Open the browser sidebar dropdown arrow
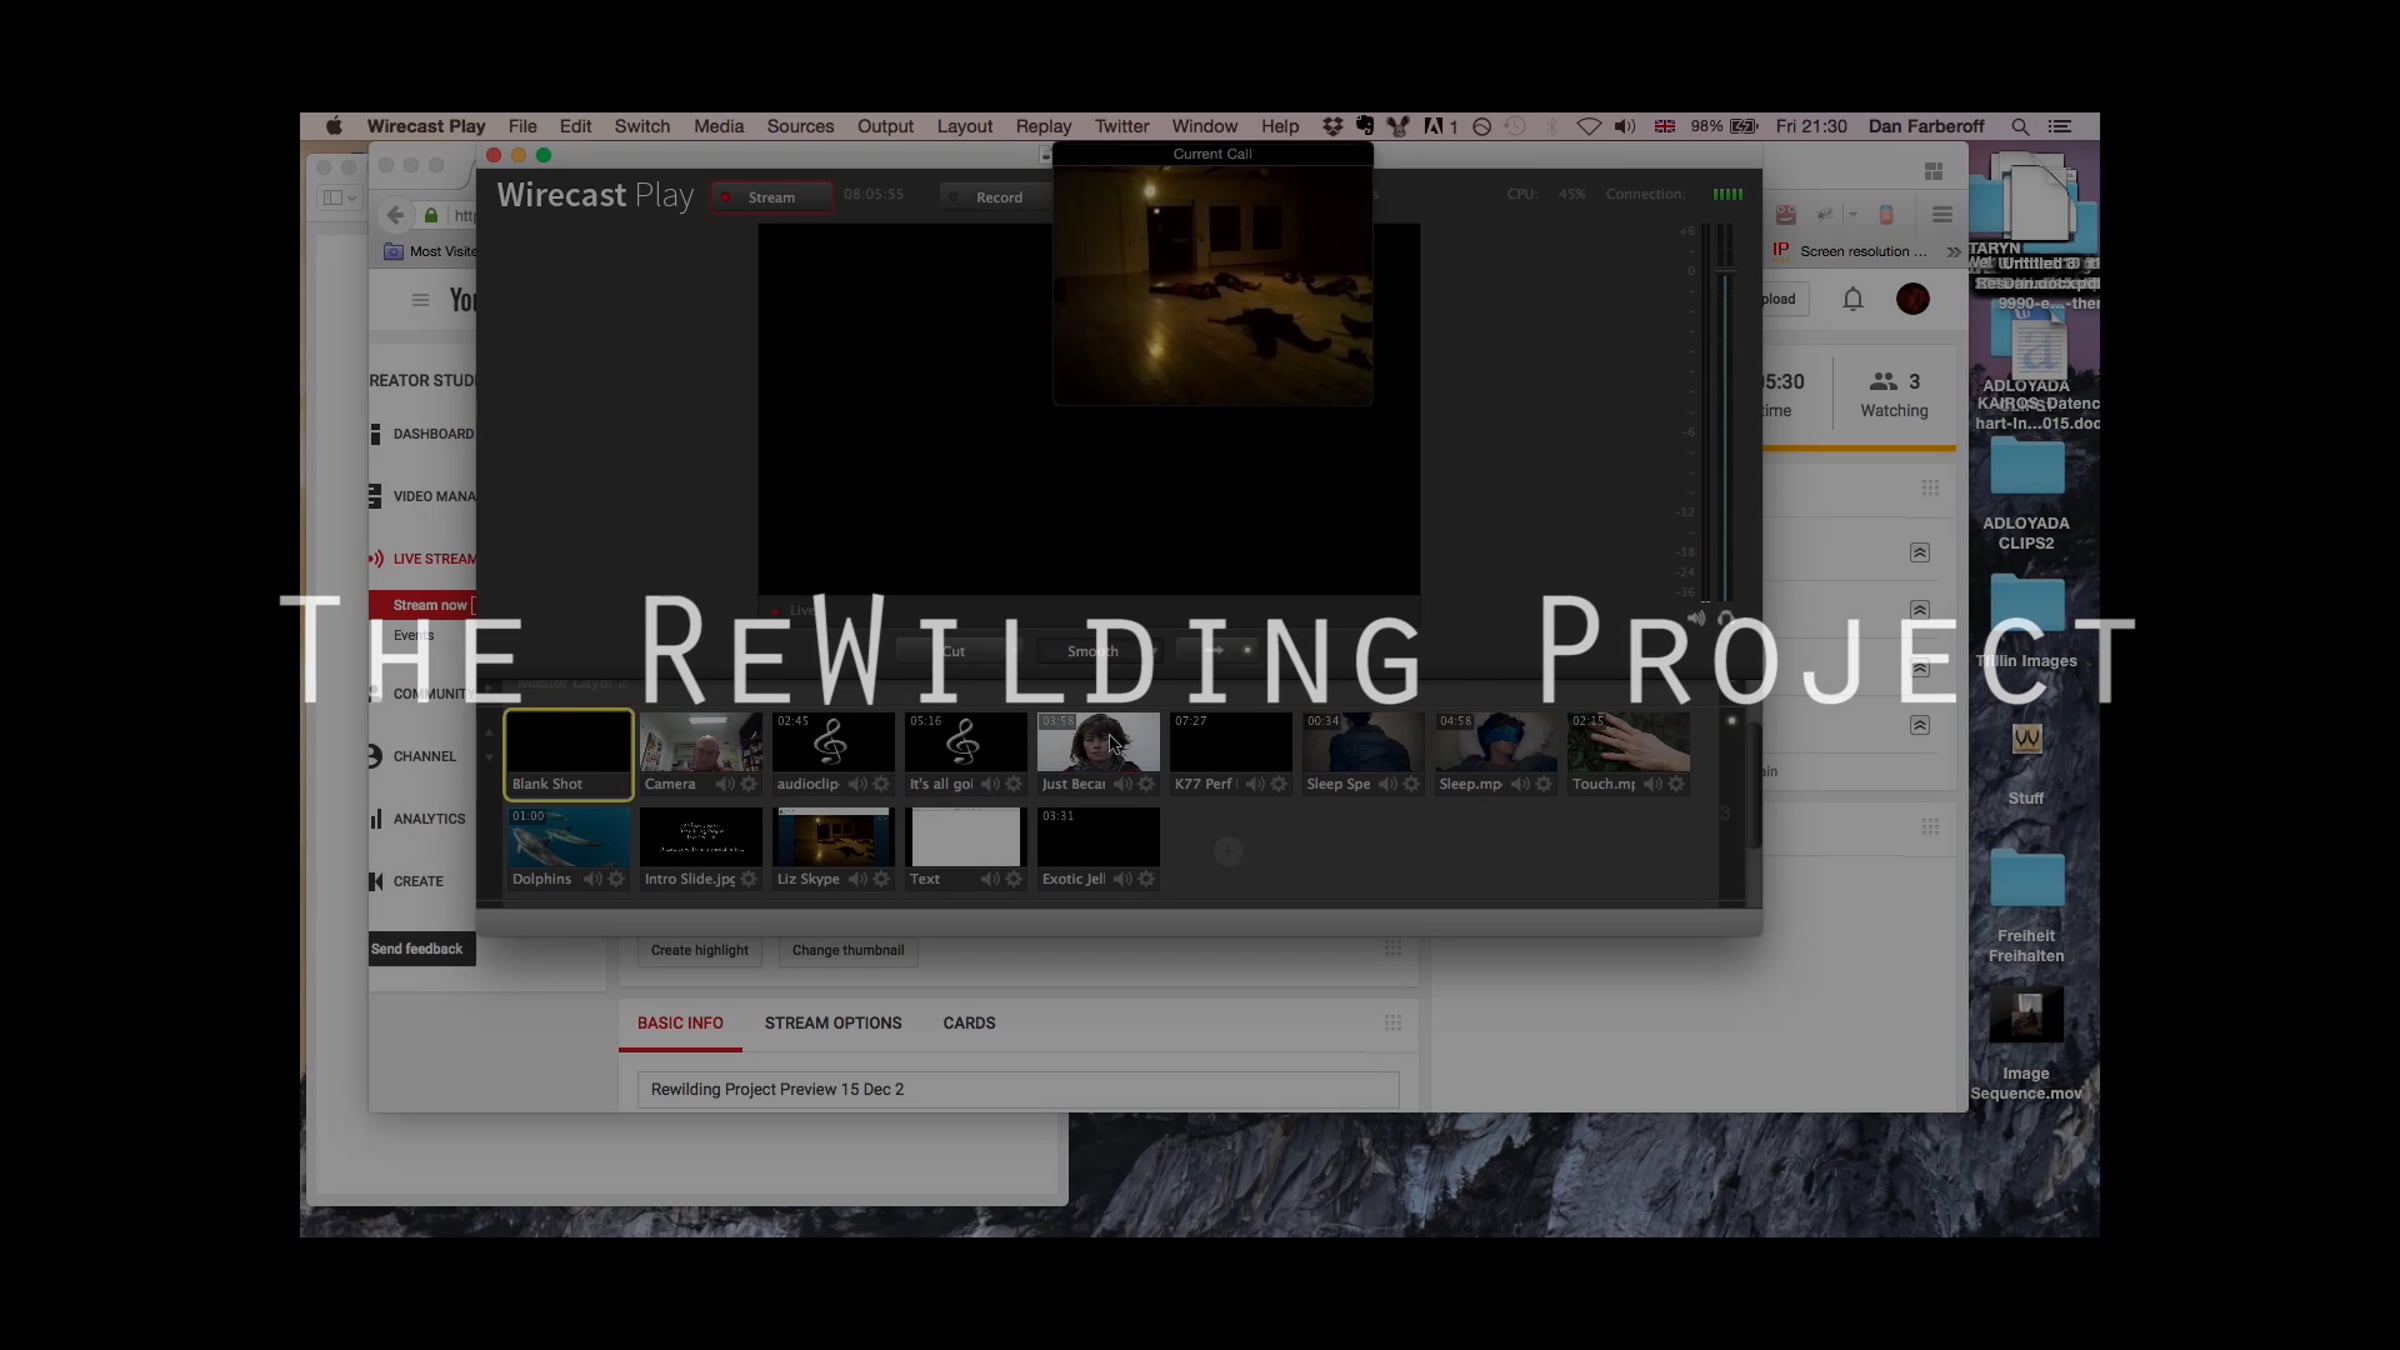 (351, 198)
